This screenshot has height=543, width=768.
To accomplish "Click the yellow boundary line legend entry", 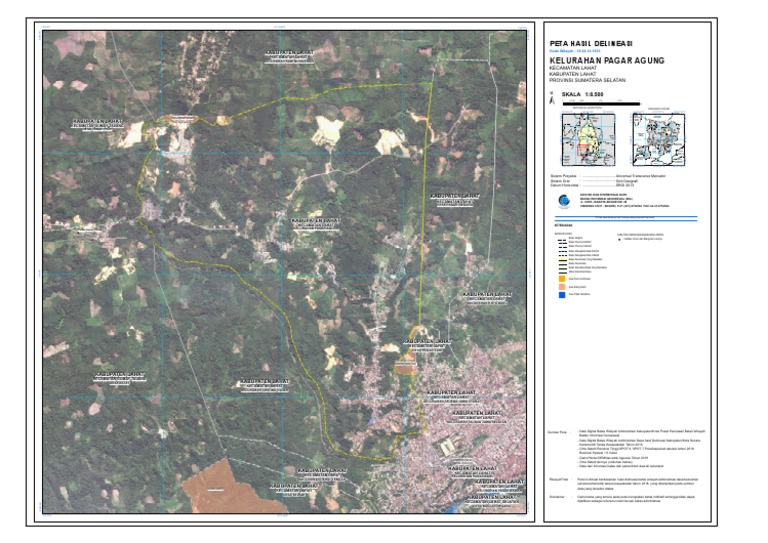I will (581, 260).
